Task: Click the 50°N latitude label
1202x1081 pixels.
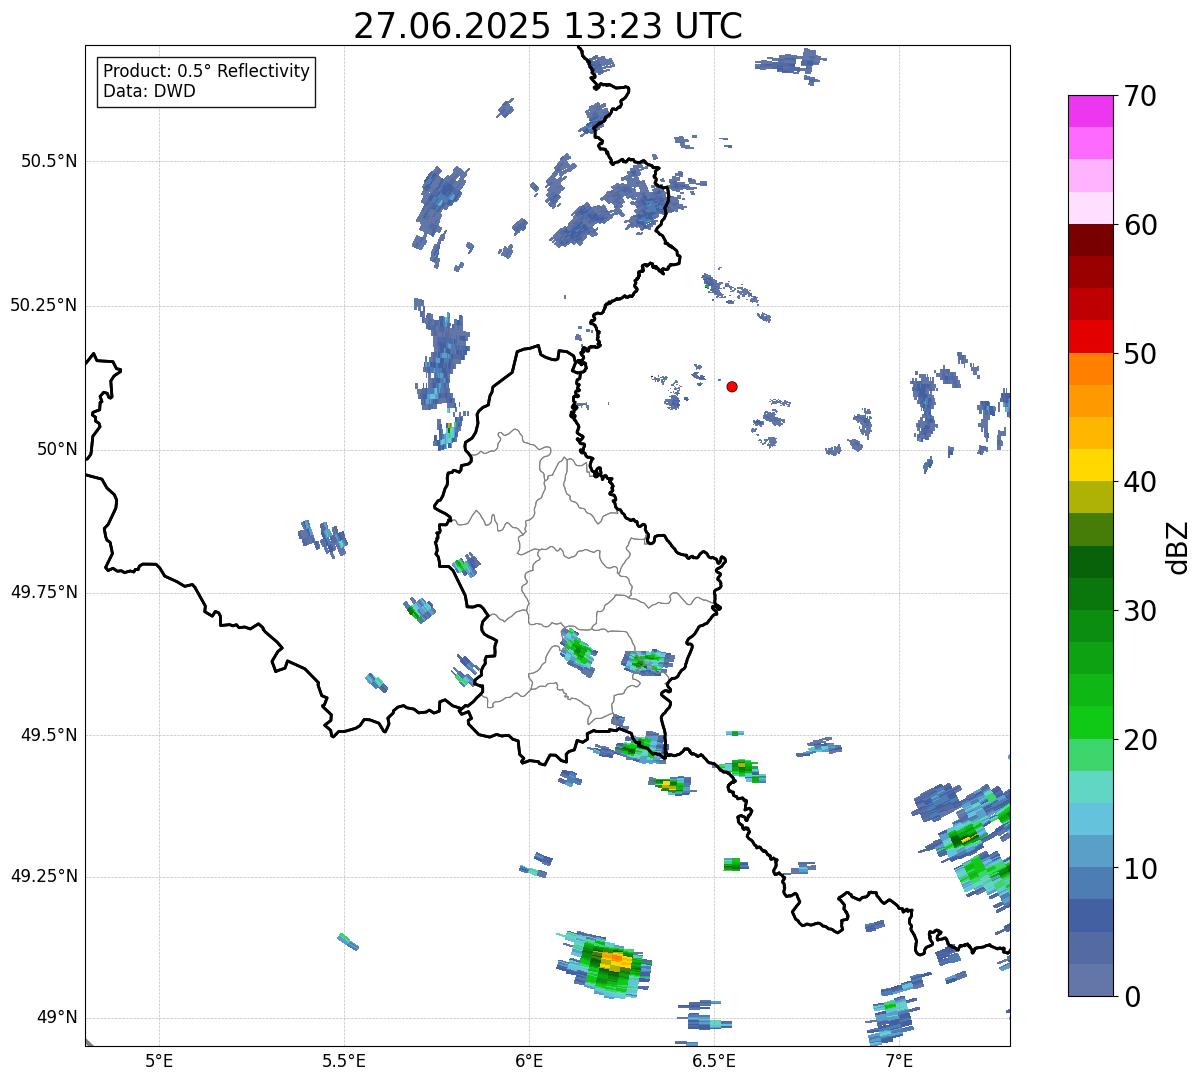Action: [x=57, y=449]
